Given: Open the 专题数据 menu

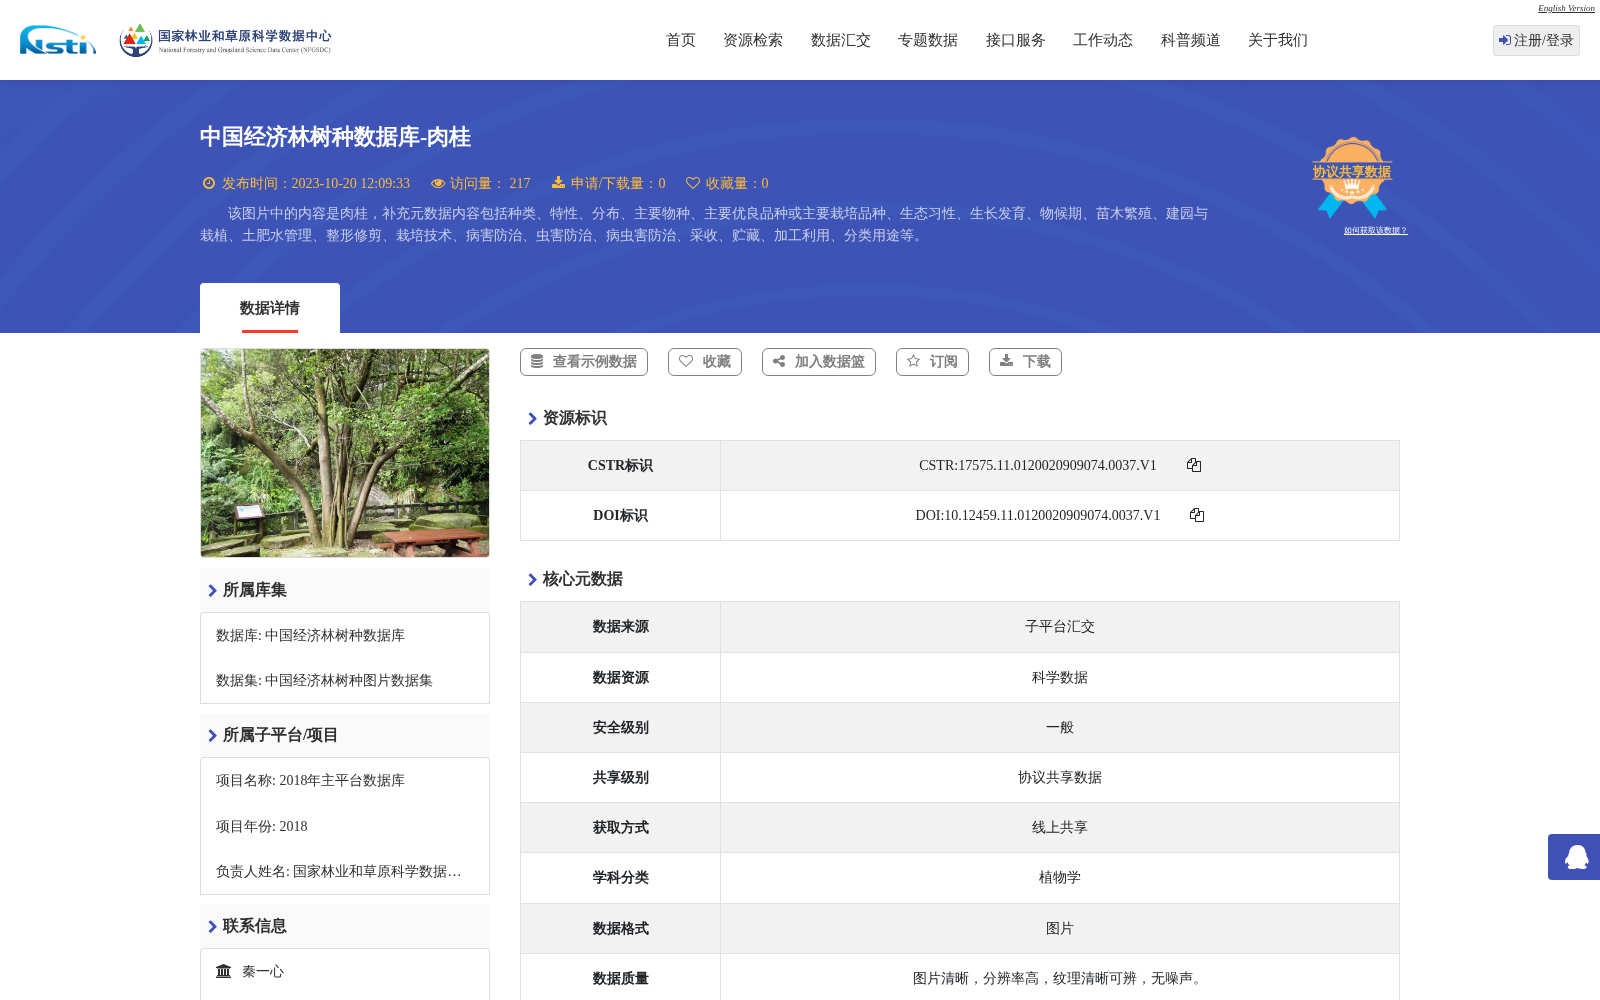Looking at the screenshot, I should (928, 40).
